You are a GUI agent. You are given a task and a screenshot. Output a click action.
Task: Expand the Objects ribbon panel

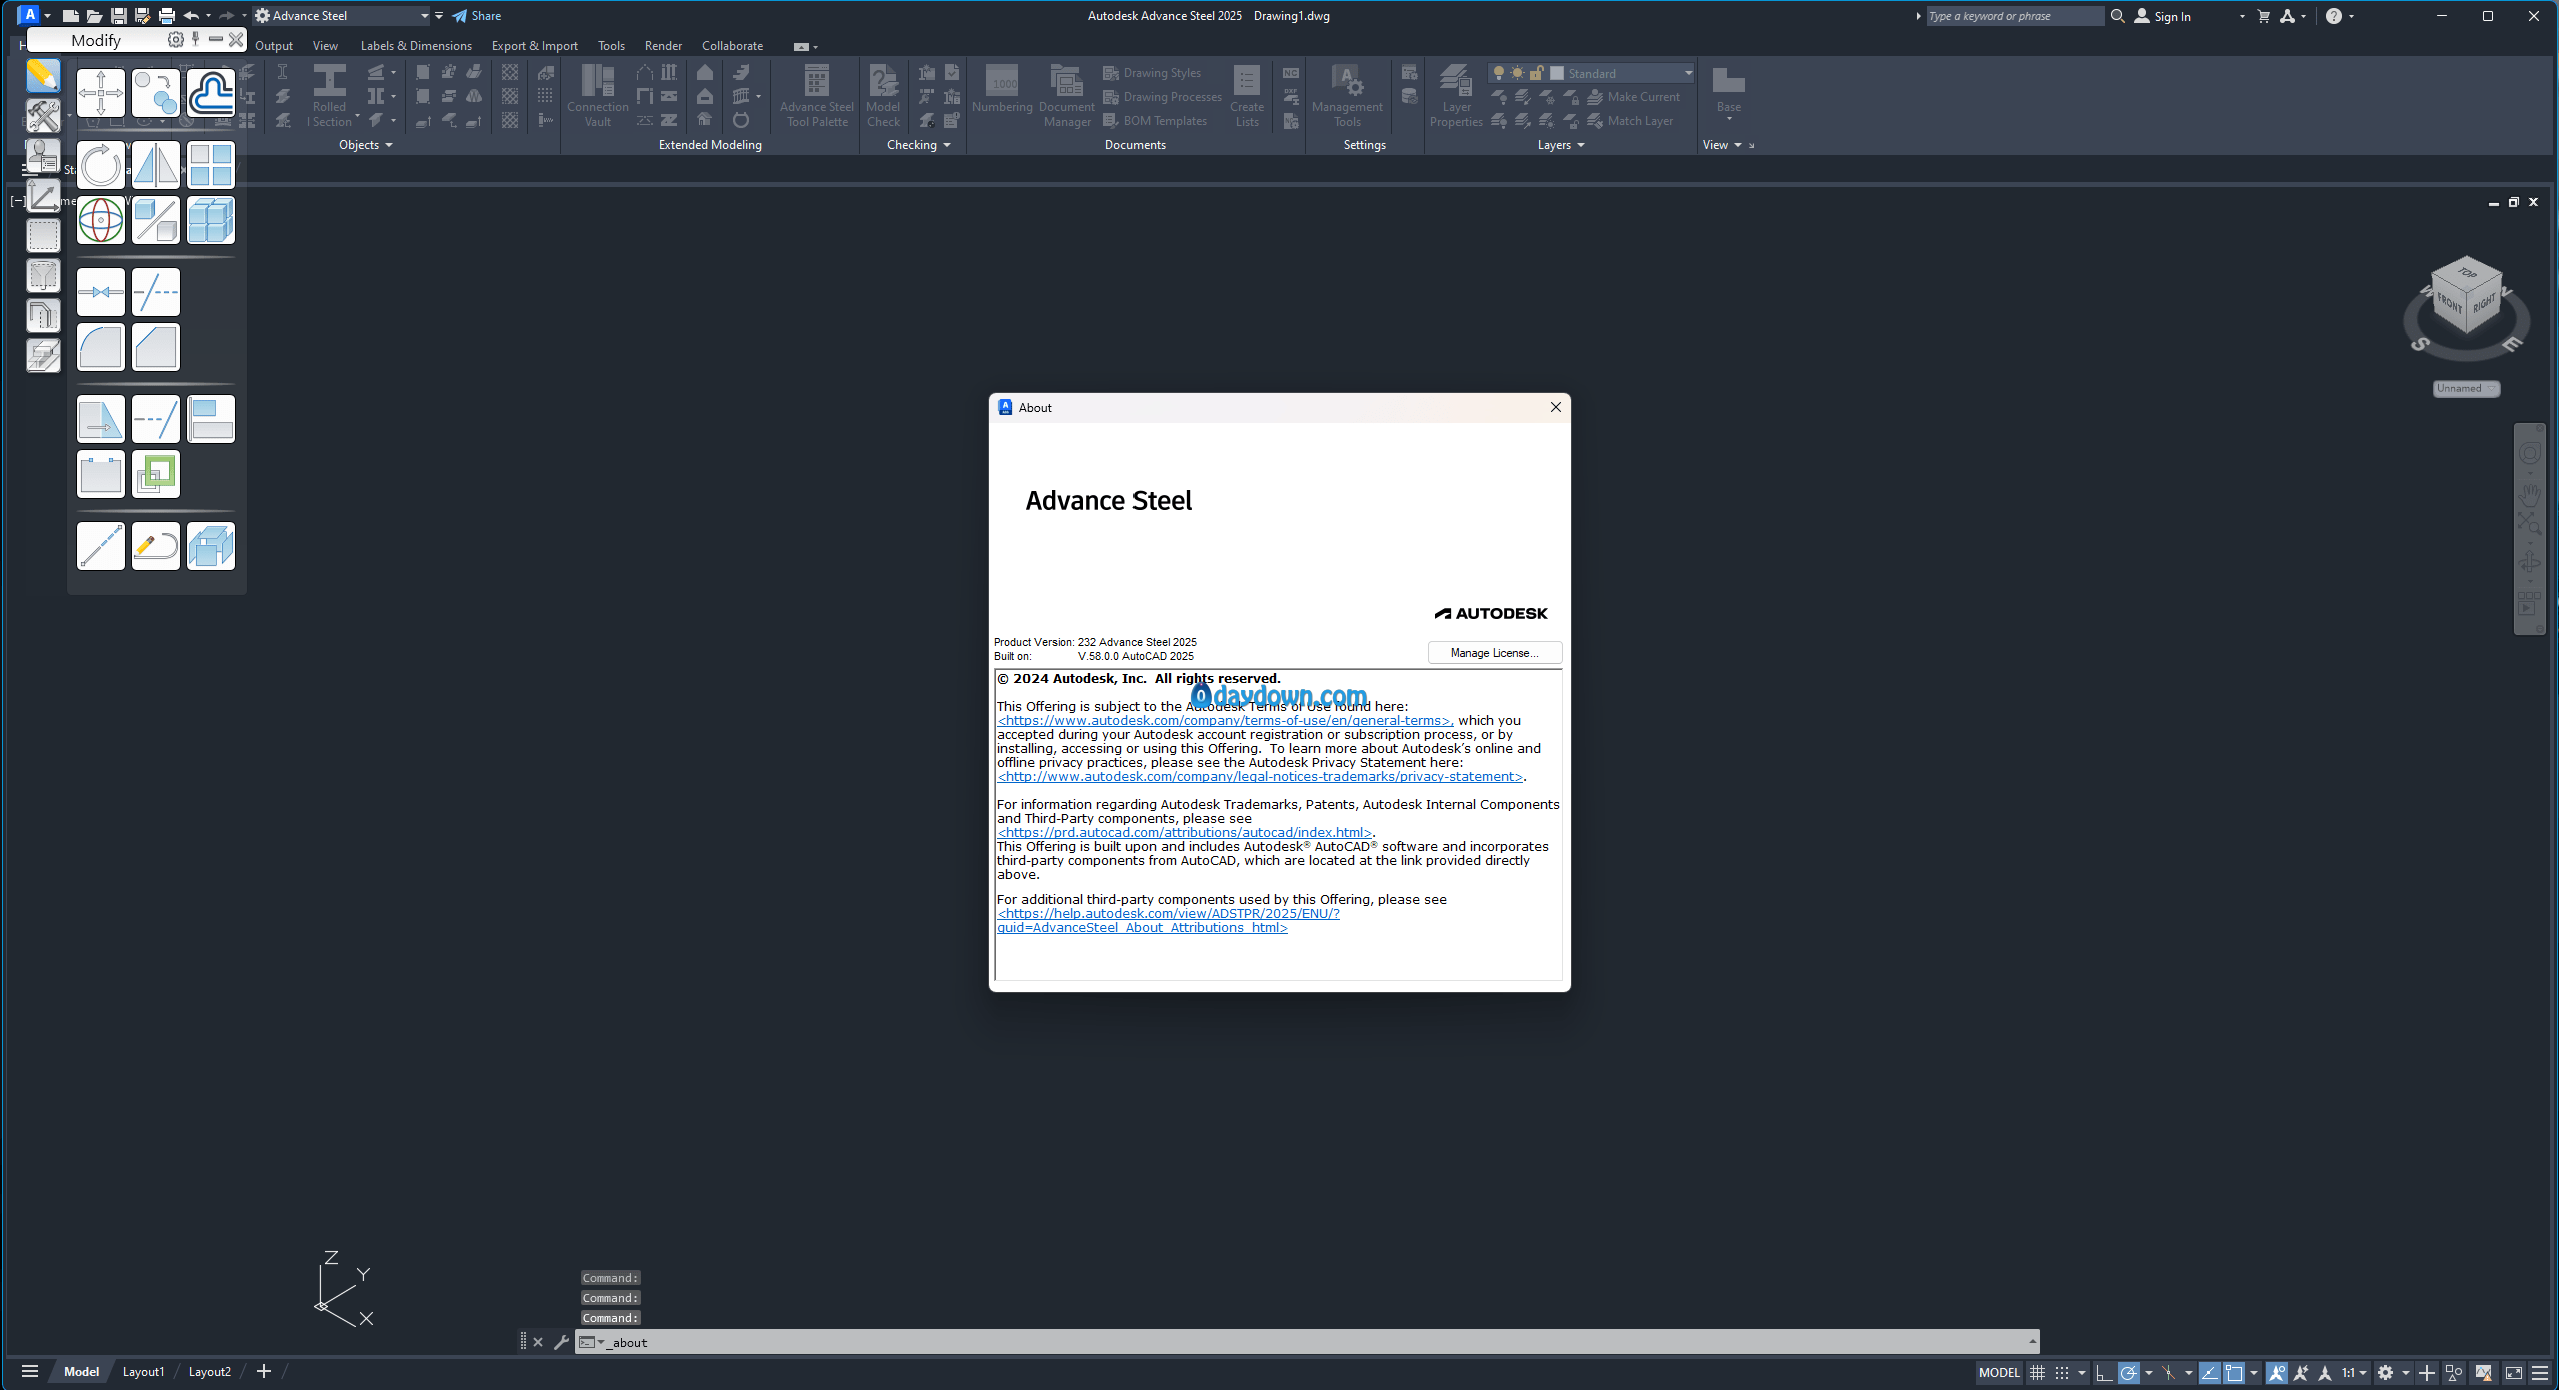365,145
